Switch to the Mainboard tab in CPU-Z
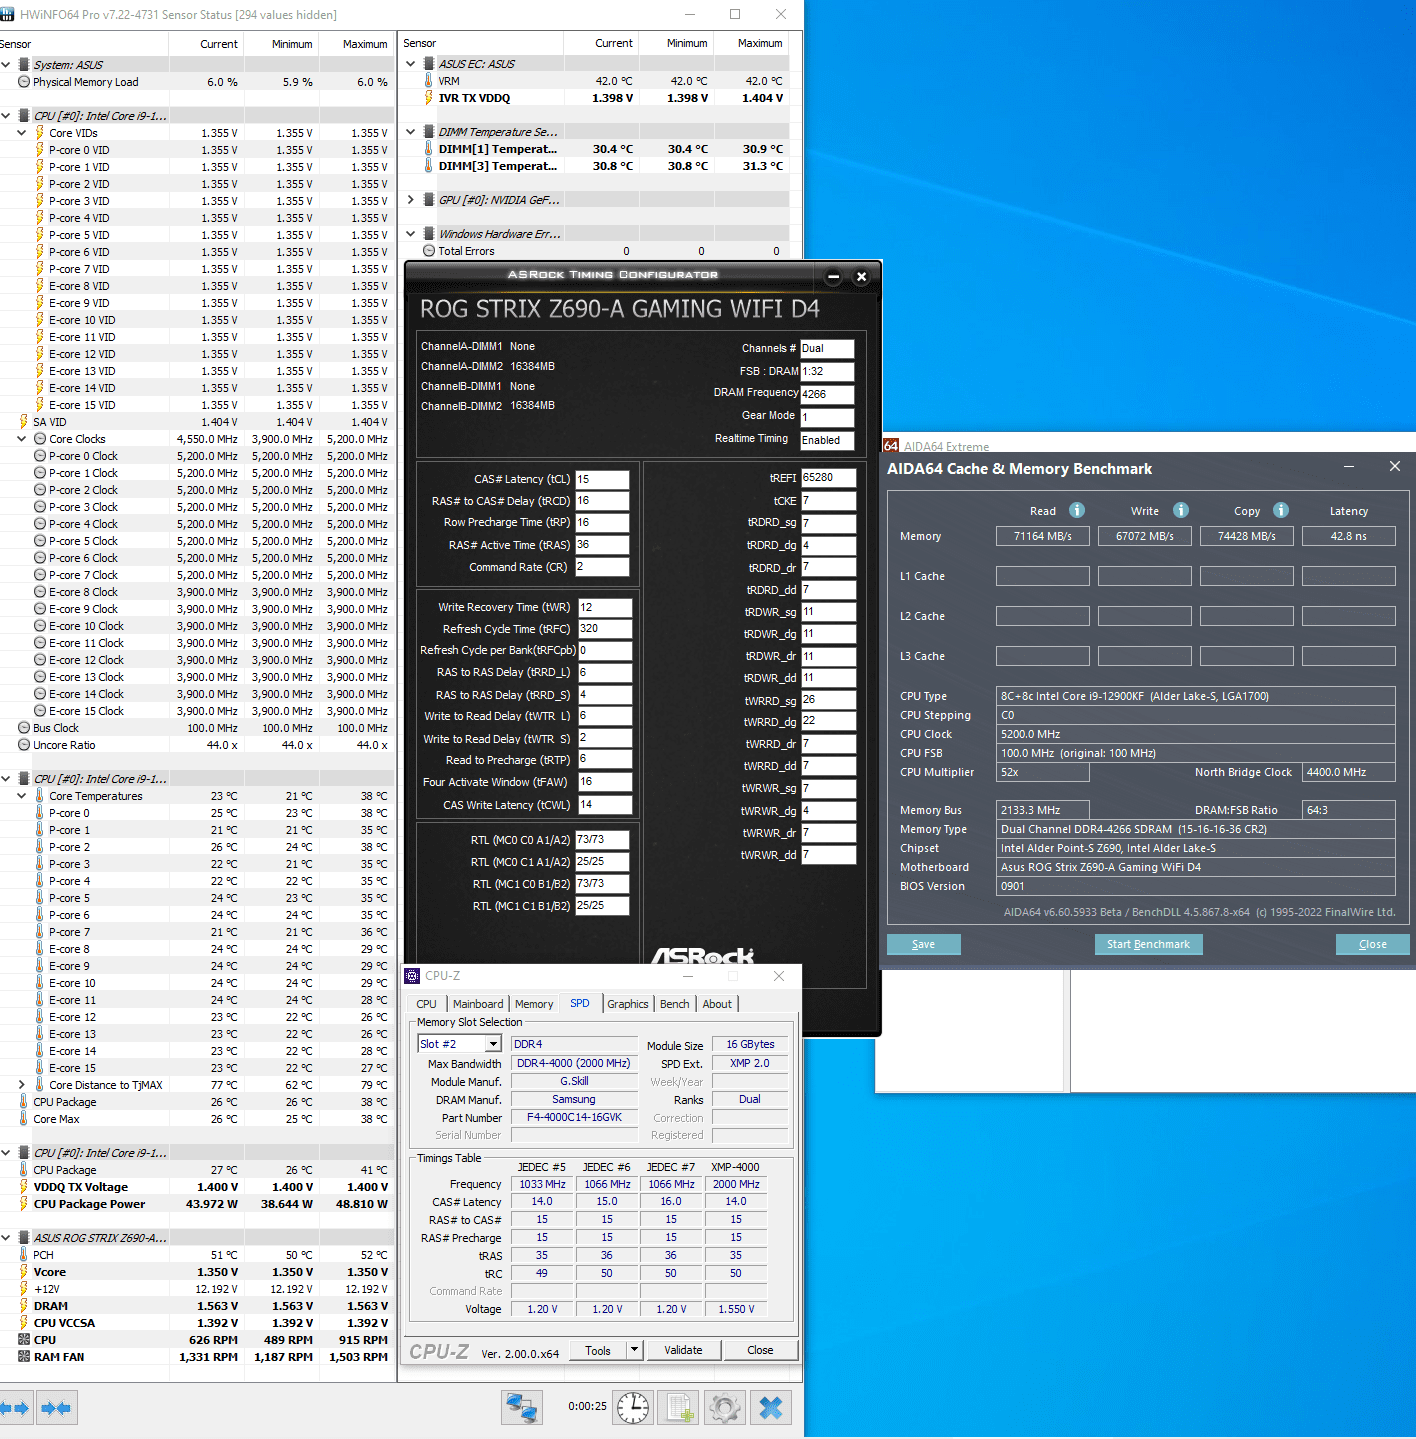Screen dimensions: 1416x1439 (478, 1004)
